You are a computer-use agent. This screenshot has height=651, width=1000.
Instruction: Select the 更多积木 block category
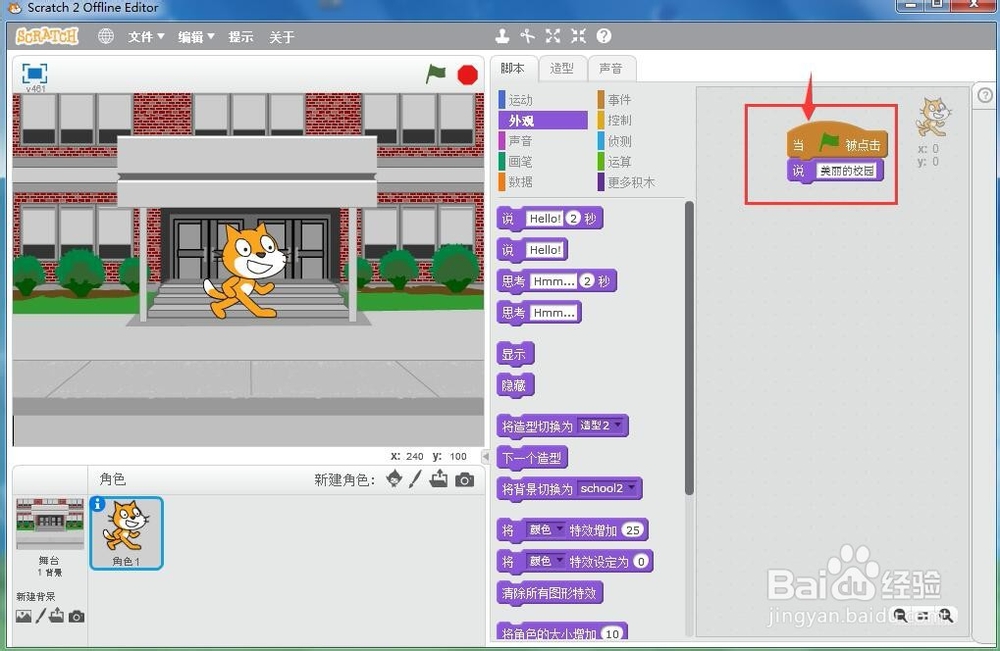coord(641,182)
